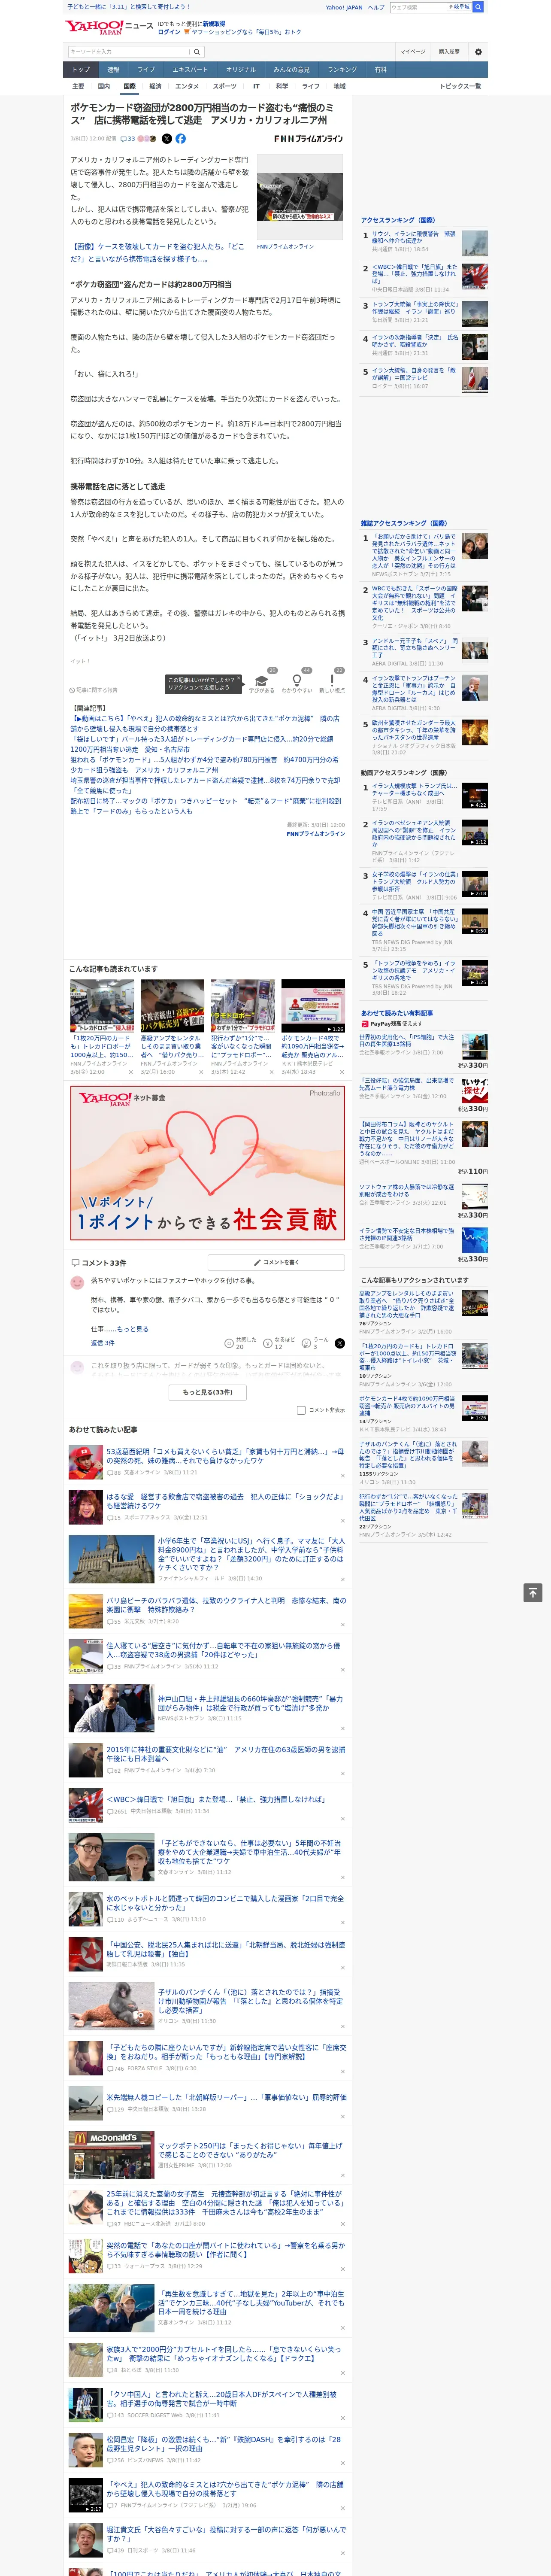This screenshot has height=2576, width=551.
Task: Click the keyword search magnifier icon
Action: click(x=196, y=52)
